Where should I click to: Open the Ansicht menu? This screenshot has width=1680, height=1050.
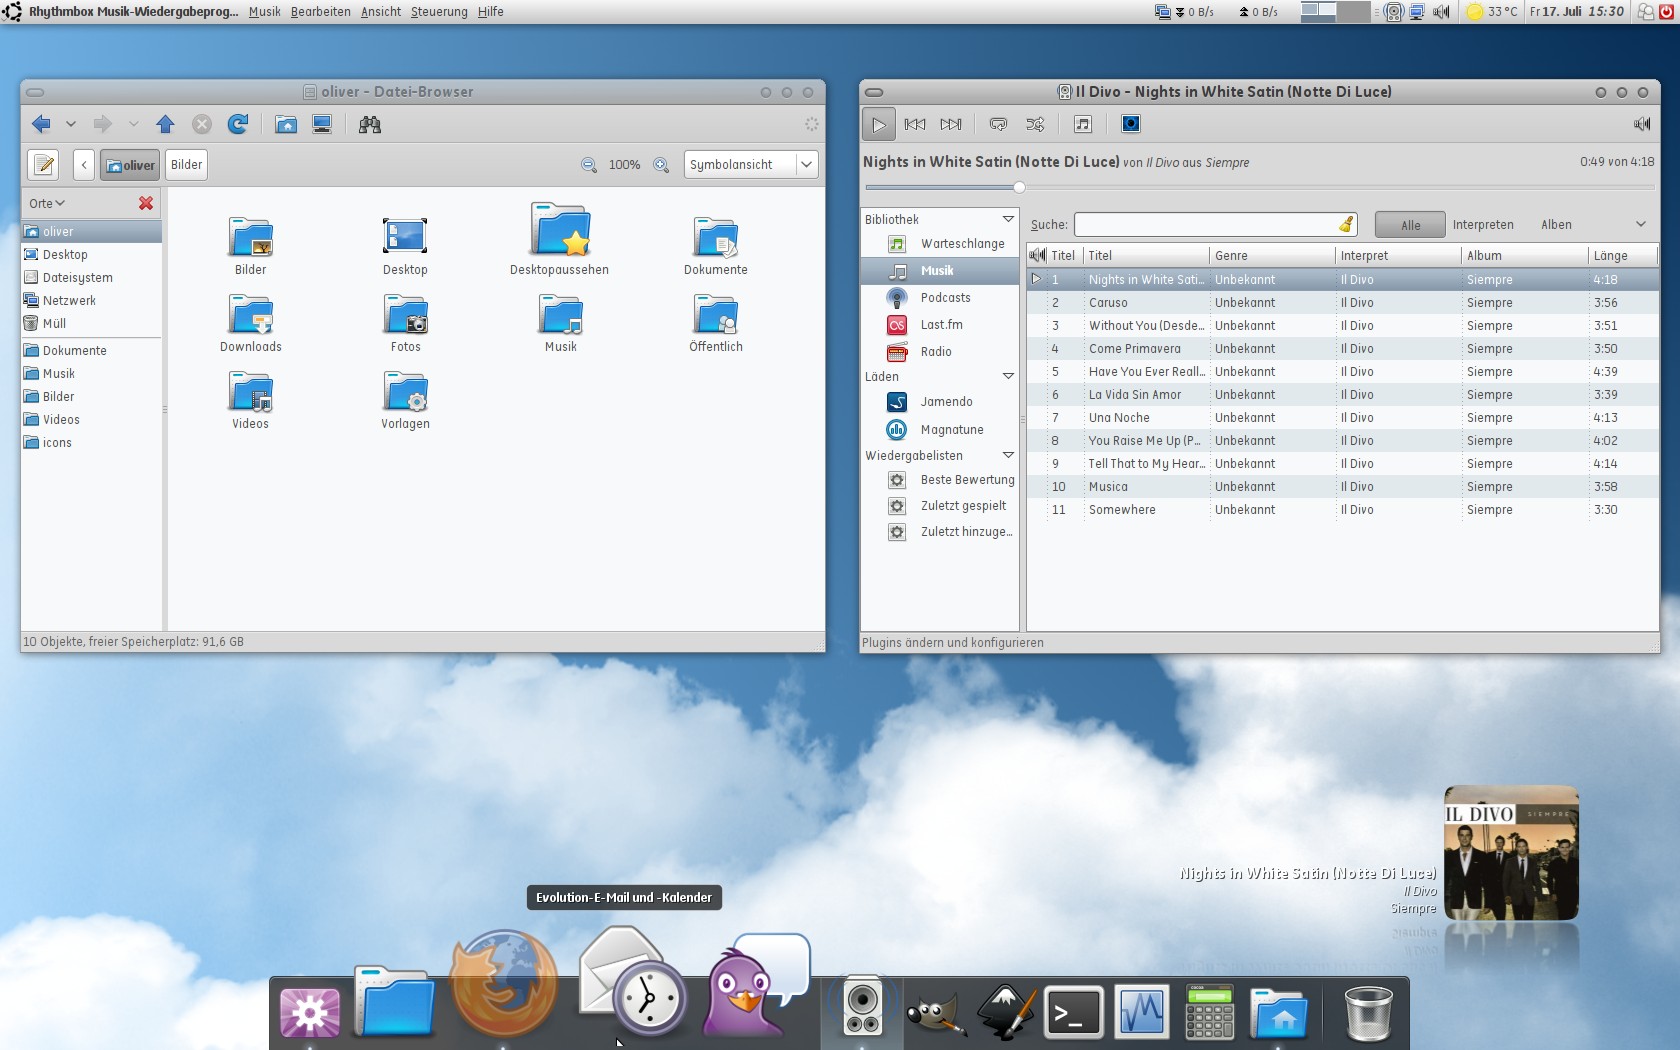[x=381, y=12]
